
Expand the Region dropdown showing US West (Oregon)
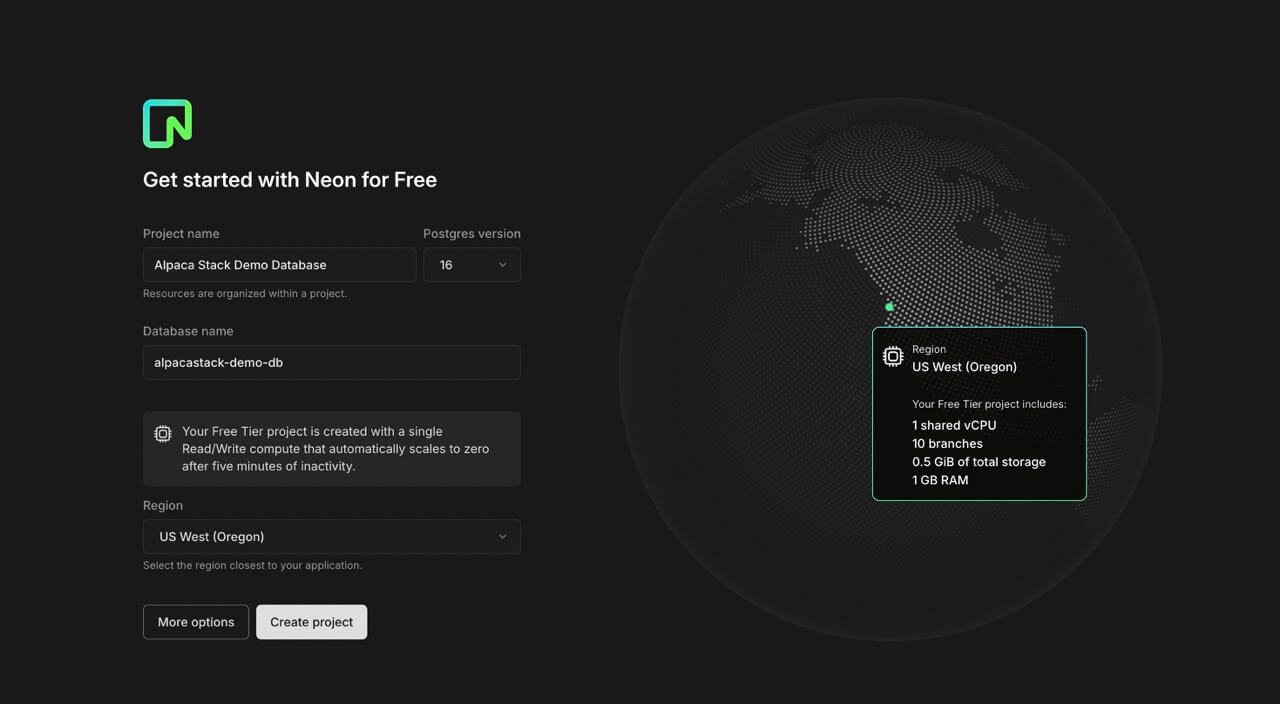click(x=331, y=537)
